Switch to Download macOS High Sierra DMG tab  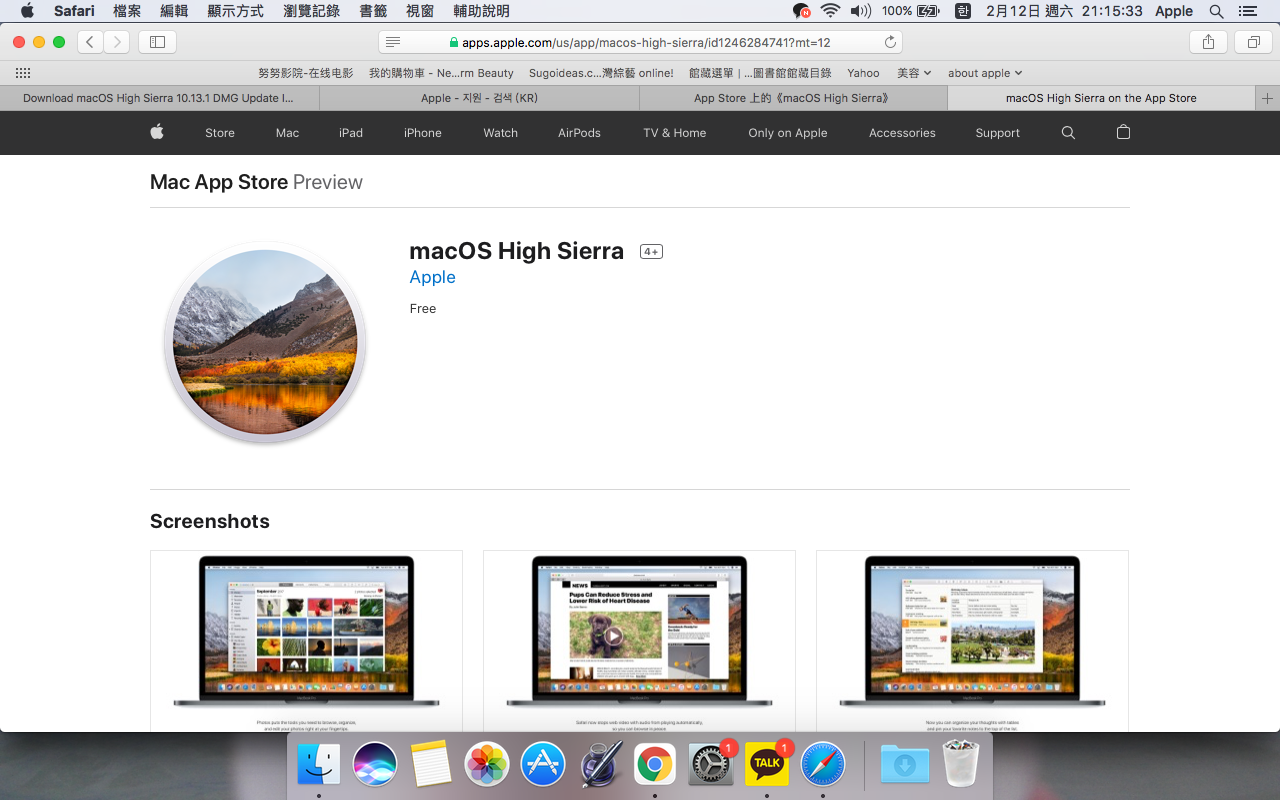coord(159,98)
